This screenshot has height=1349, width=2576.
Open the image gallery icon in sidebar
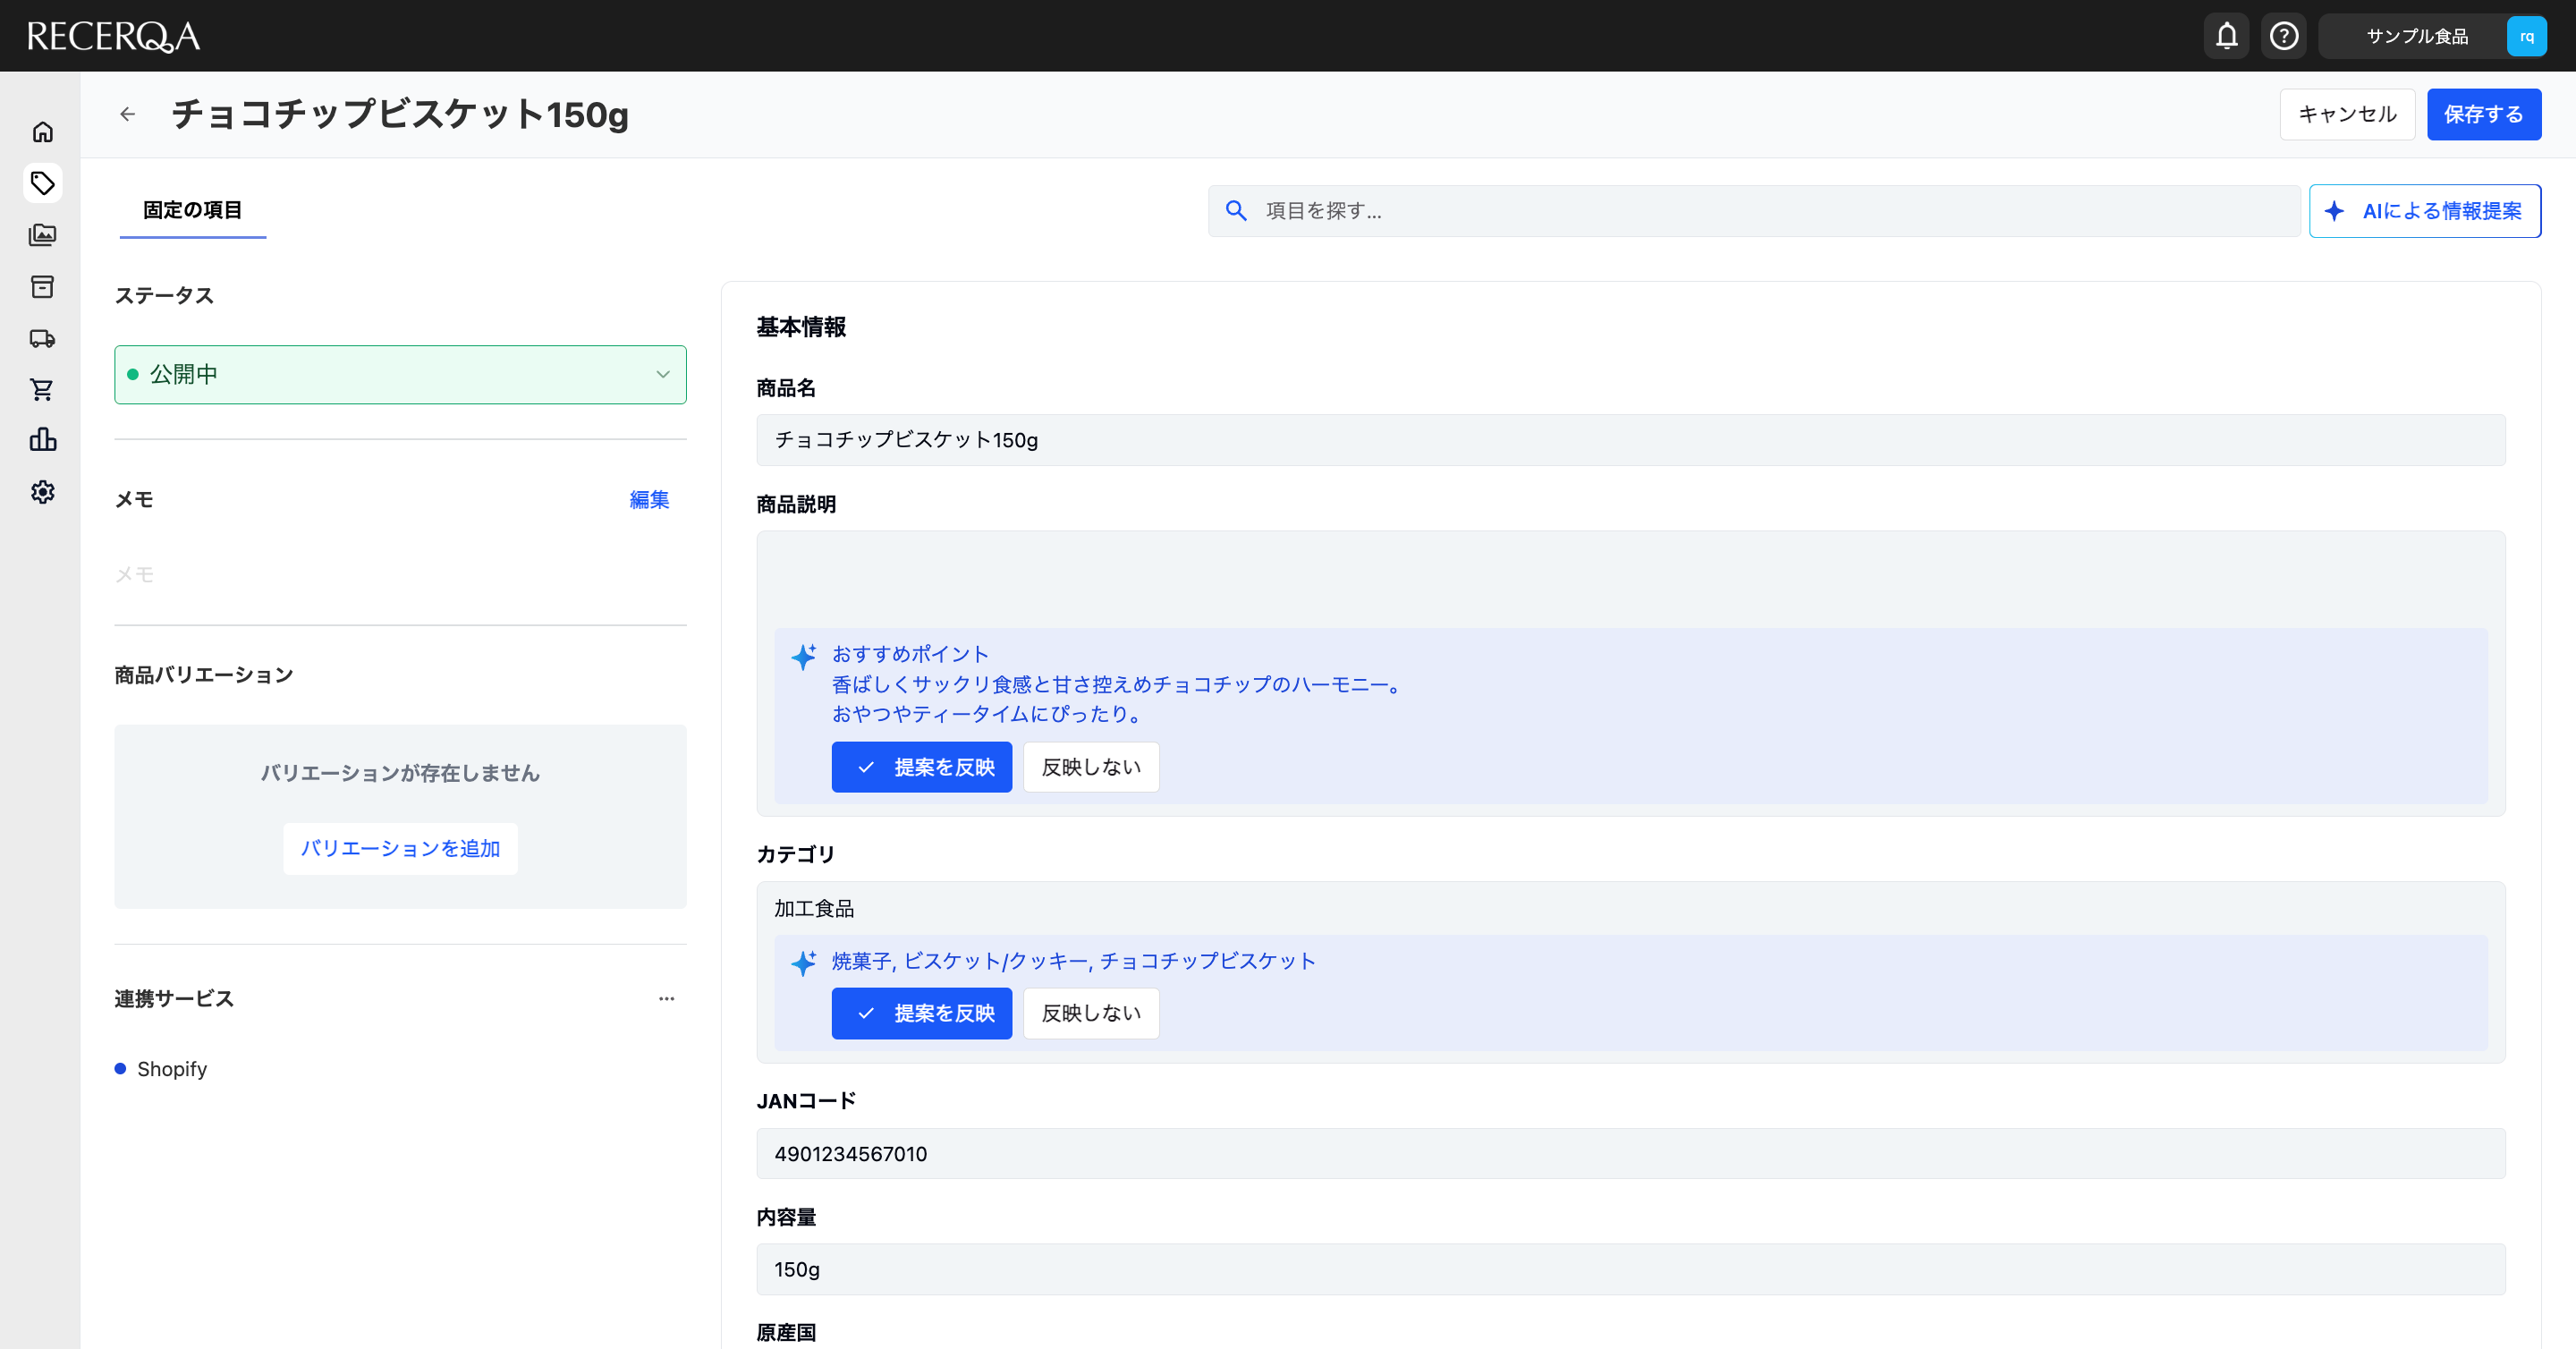coord(42,235)
